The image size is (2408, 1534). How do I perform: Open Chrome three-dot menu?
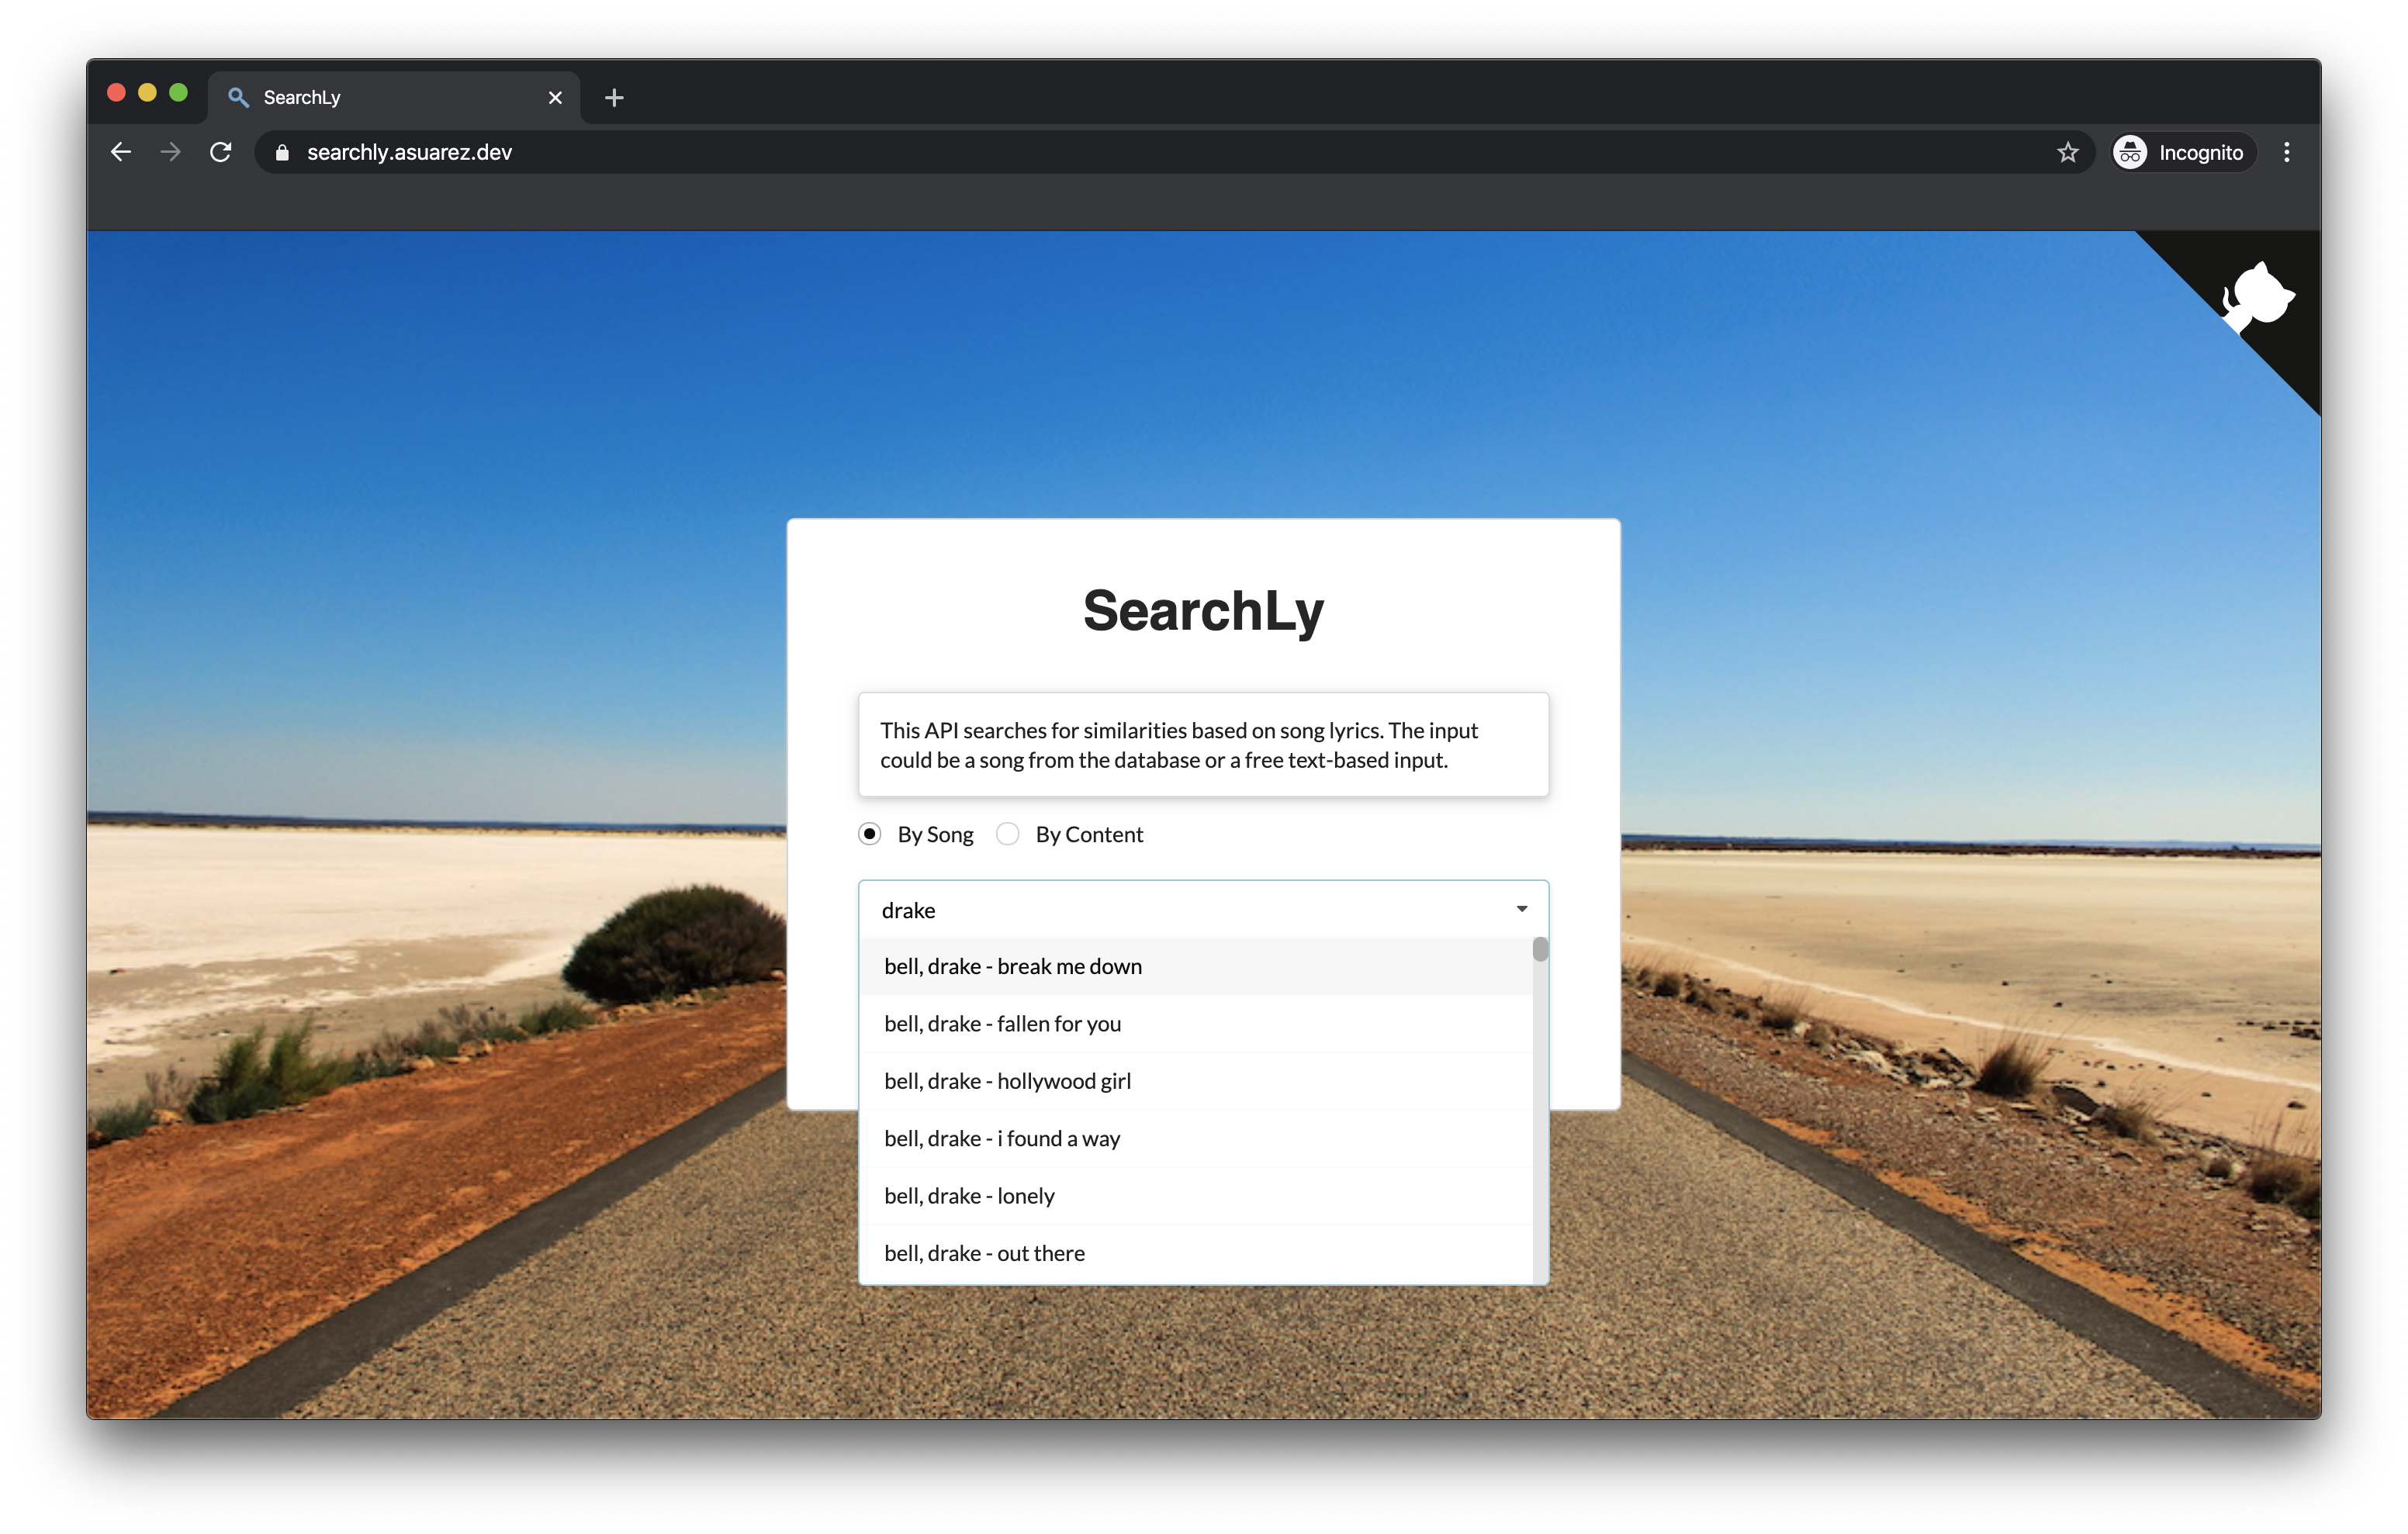pos(2286,152)
